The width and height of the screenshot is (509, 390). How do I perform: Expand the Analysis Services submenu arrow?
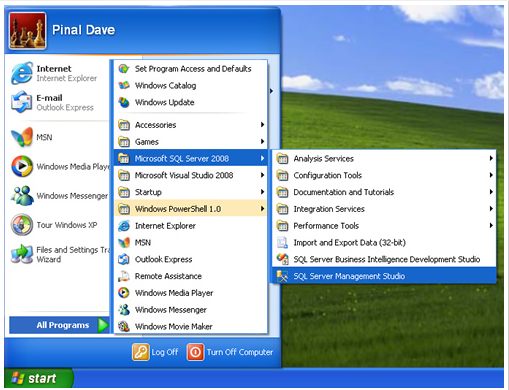491,158
